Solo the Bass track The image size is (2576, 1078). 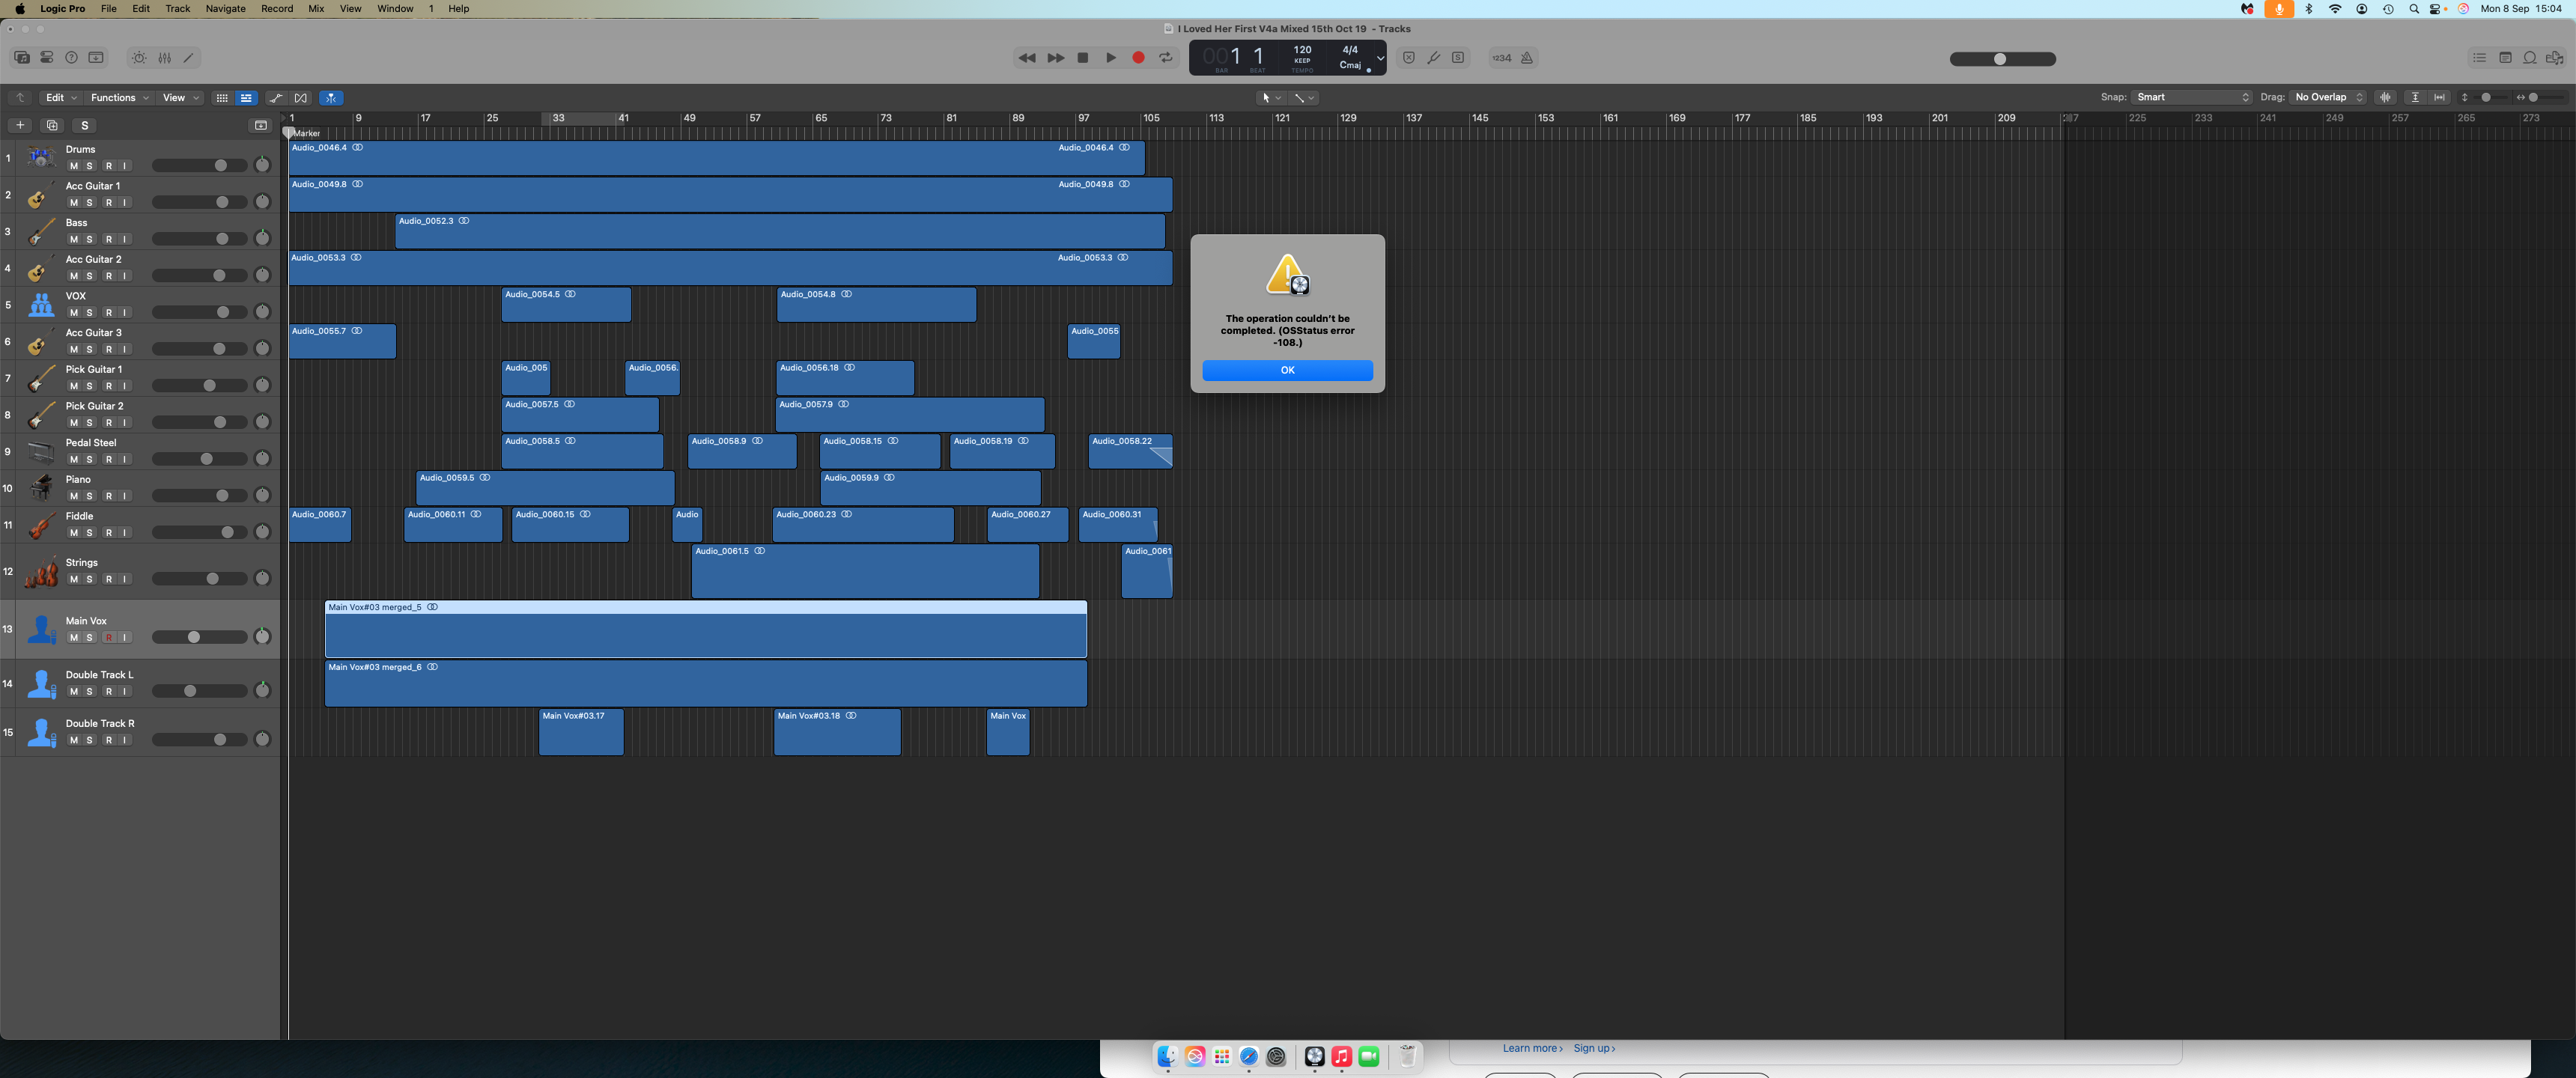90,239
